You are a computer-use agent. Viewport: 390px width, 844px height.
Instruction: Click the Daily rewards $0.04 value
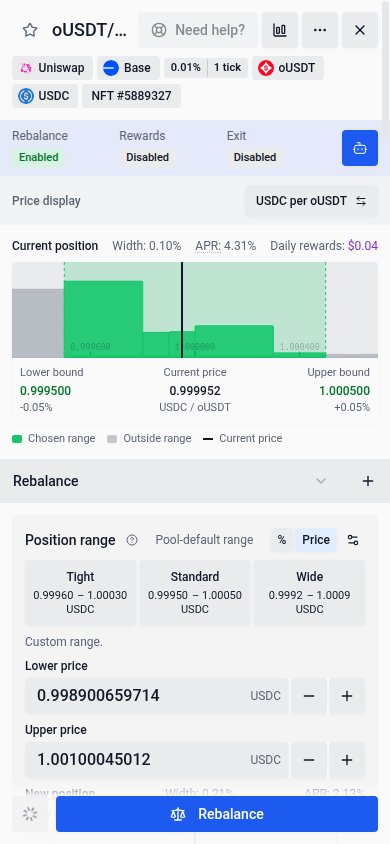(363, 246)
